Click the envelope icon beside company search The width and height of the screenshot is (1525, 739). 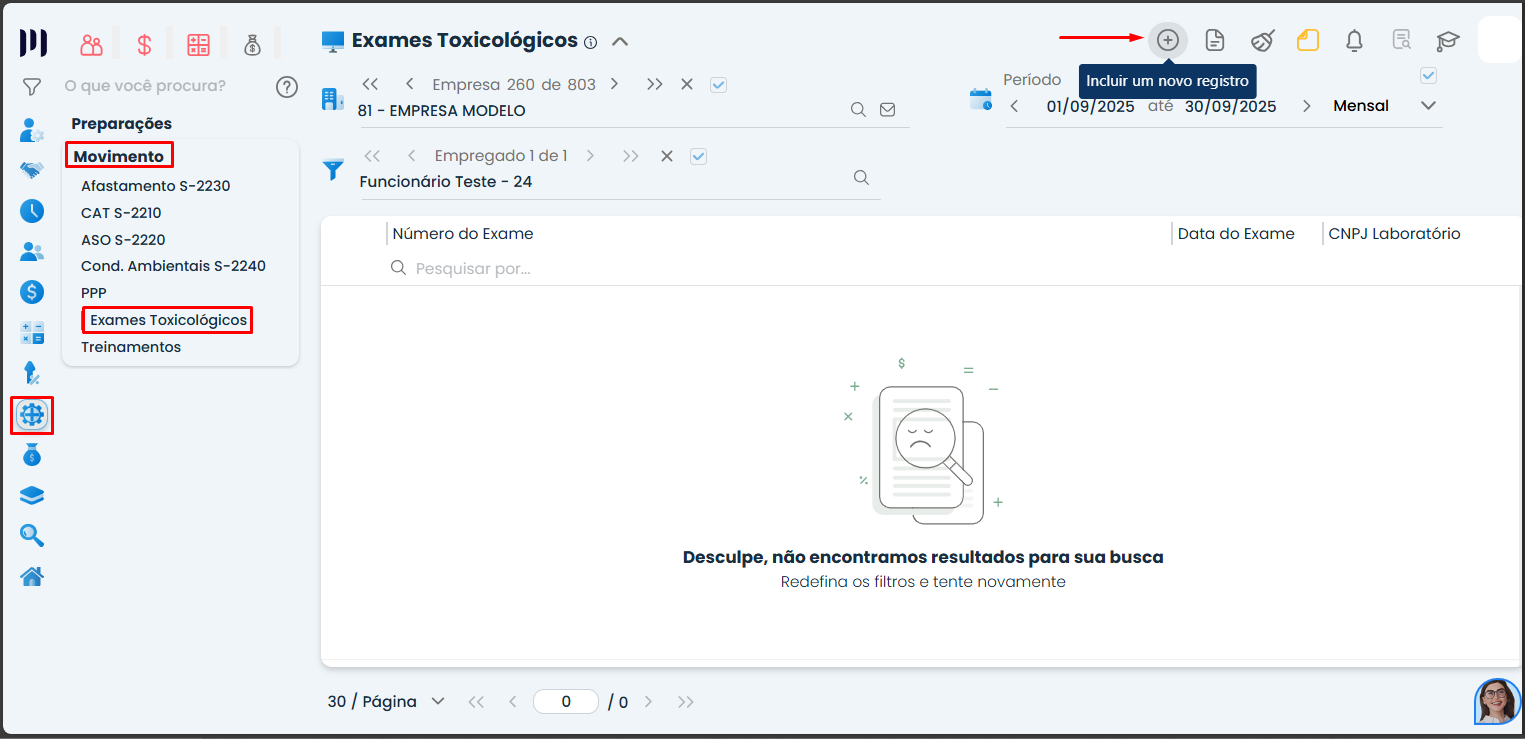pyautogui.click(x=887, y=110)
